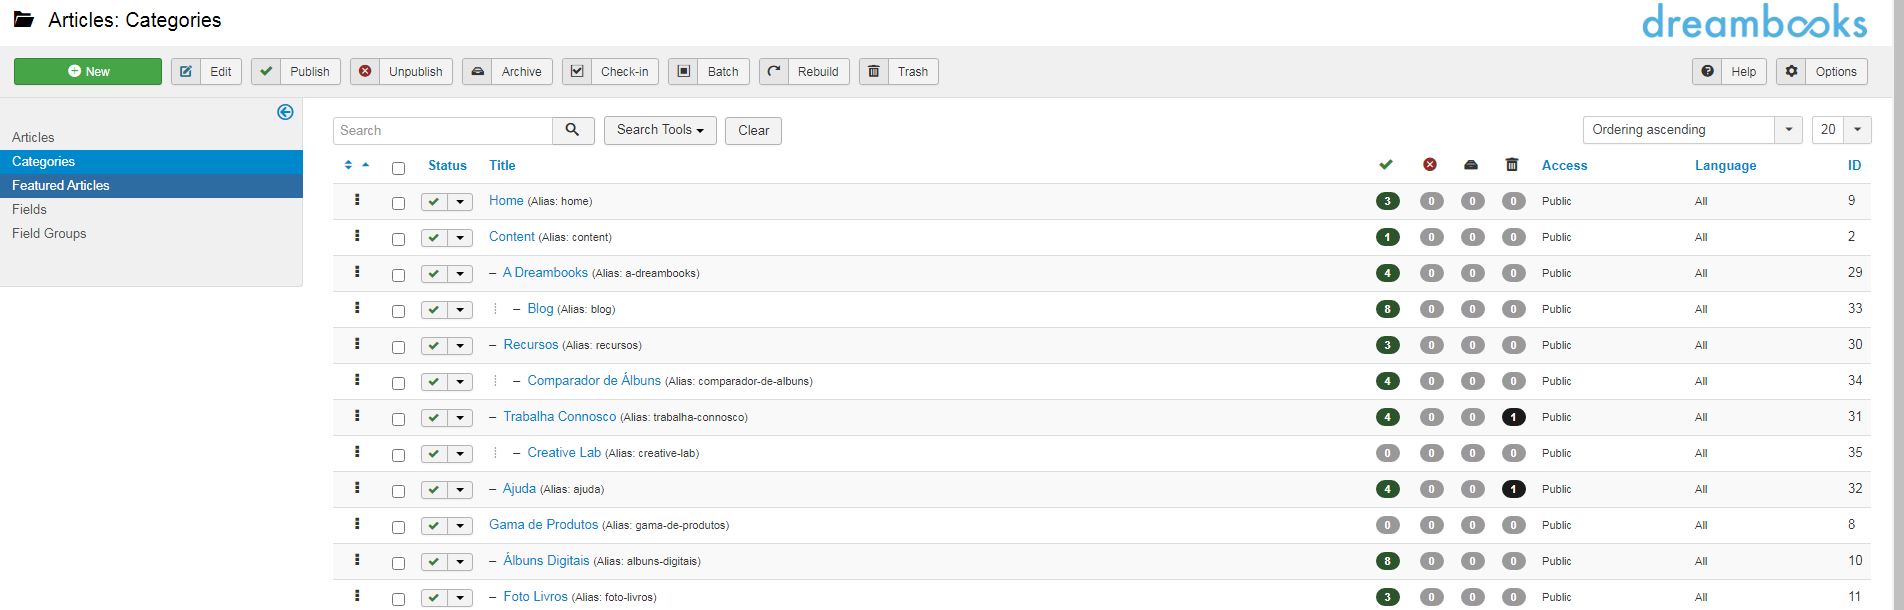The height and width of the screenshot is (610, 1904).
Task: Toggle published status icon for Blog
Action: pyautogui.click(x=434, y=310)
